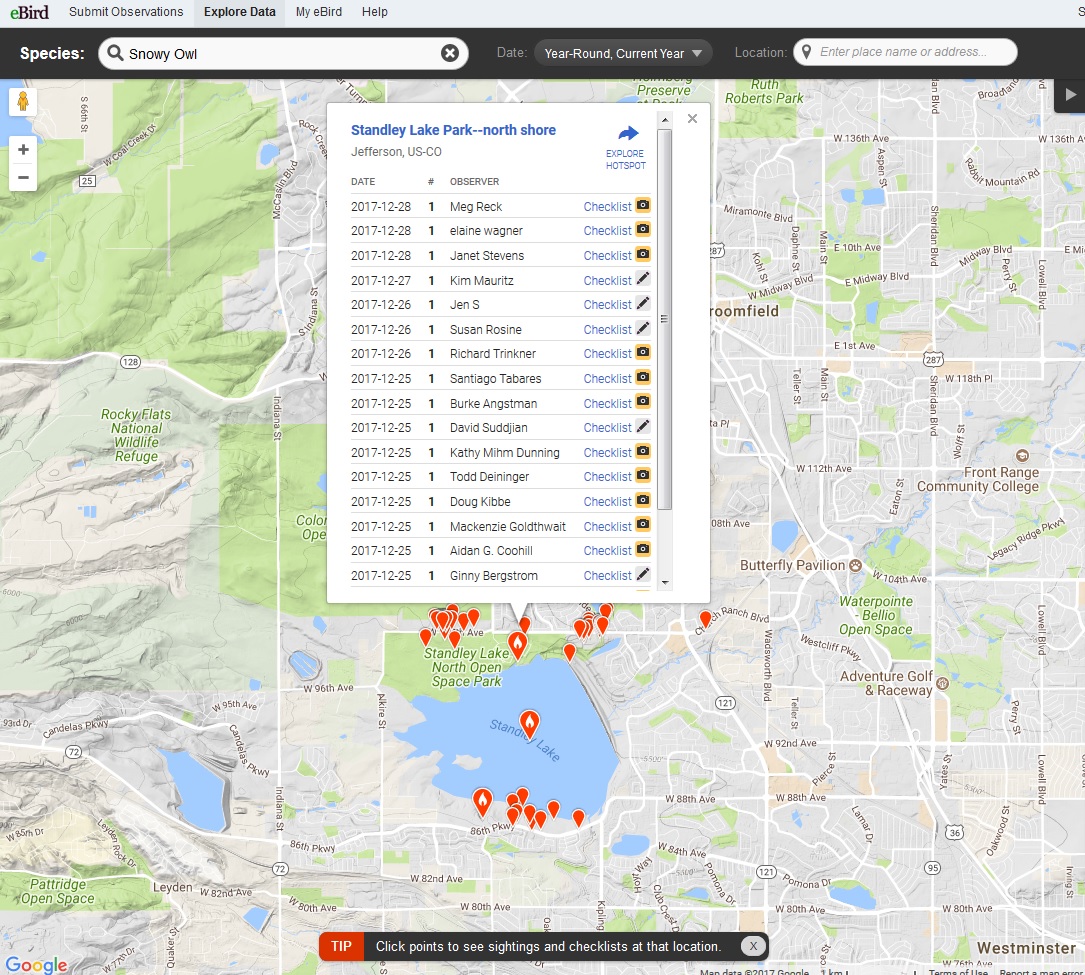The image size is (1085, 975).
Task: Open Kim Mauritz's Checklist link
Action: point(607,280)
